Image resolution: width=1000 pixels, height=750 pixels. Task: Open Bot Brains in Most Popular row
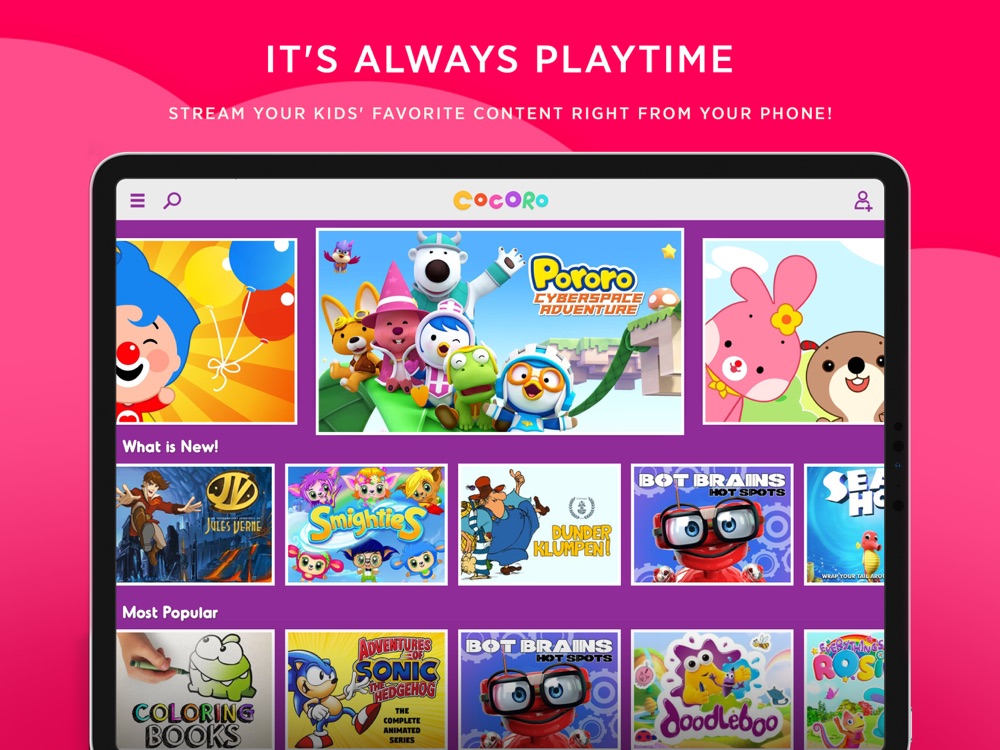point(539,689)
